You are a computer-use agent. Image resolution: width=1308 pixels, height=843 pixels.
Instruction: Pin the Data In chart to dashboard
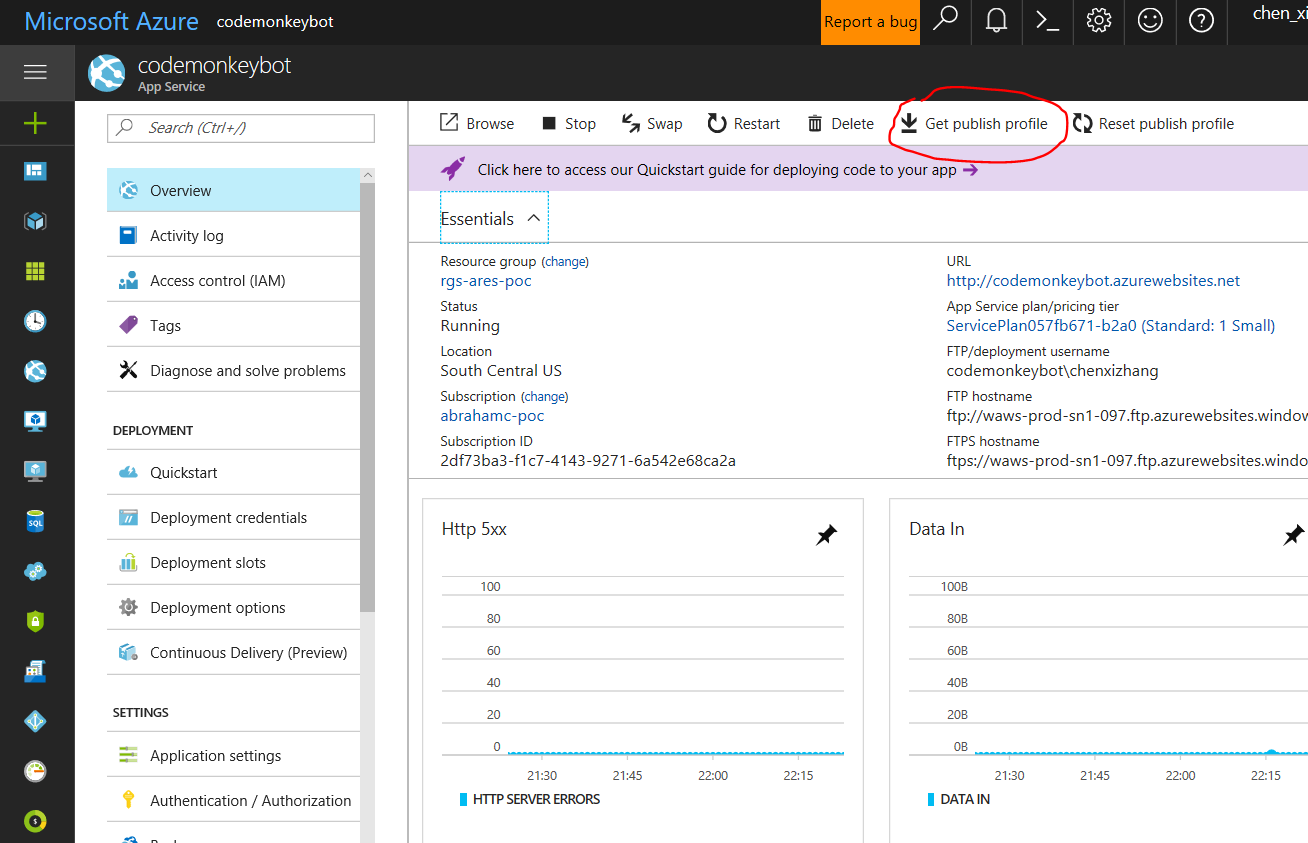[x=1293, y=535]
